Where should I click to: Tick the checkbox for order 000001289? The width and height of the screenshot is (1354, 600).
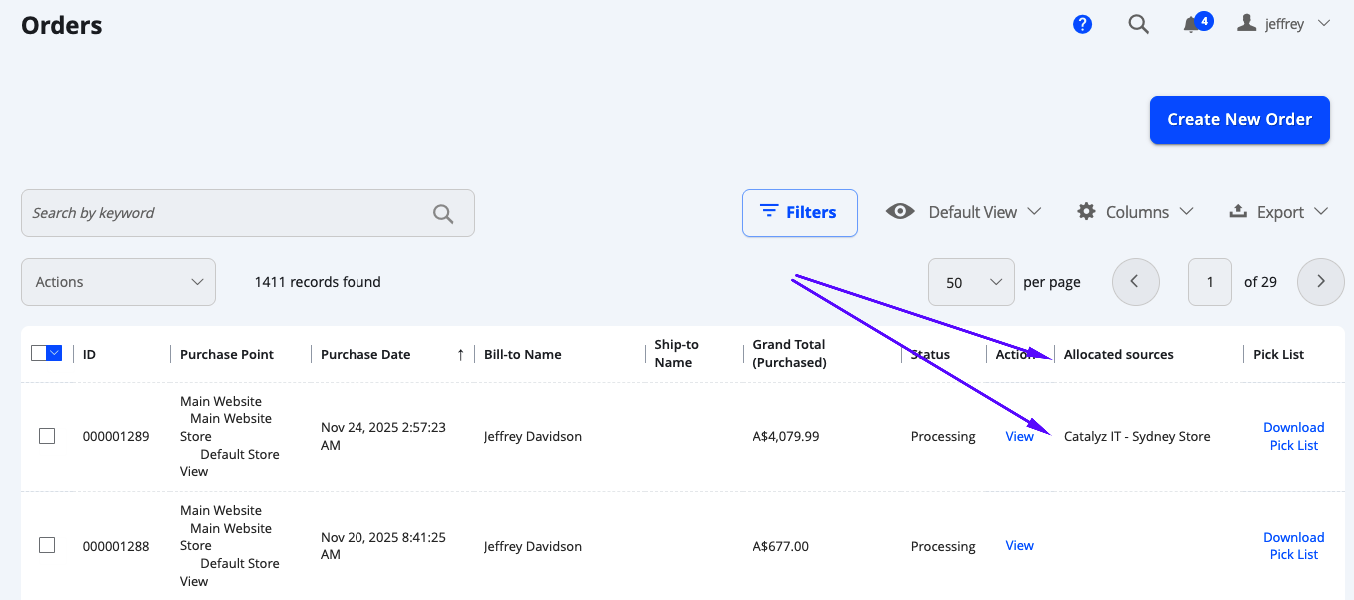(47, 436)
